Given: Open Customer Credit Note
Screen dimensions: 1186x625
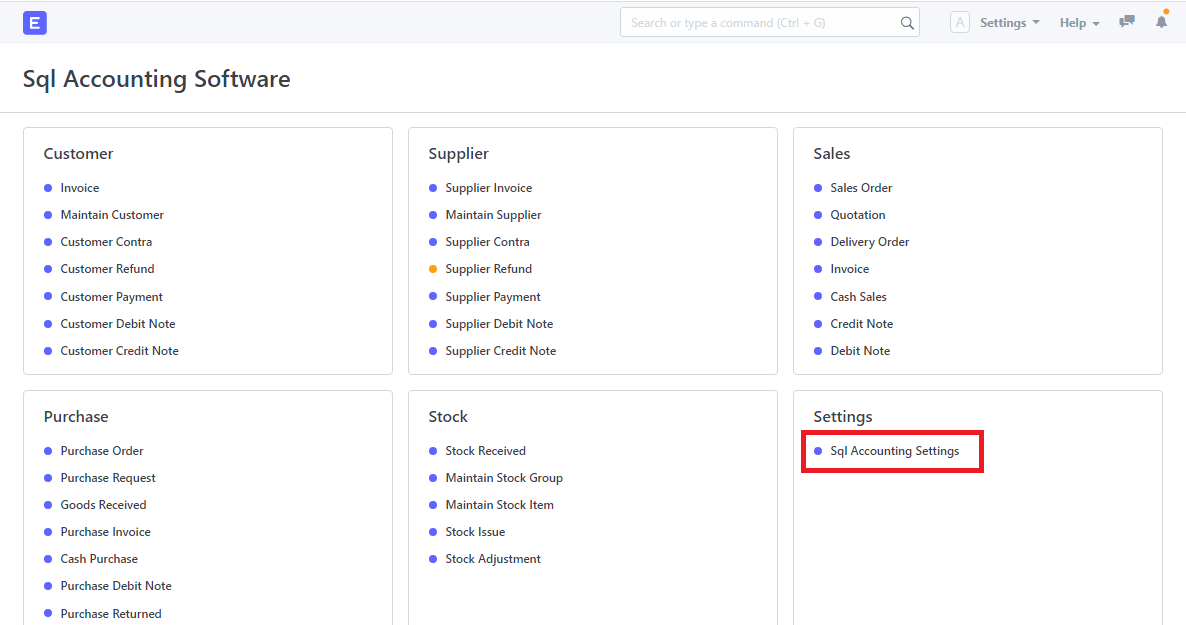Looking at the screenshot, I should click(x=120, y=351).
